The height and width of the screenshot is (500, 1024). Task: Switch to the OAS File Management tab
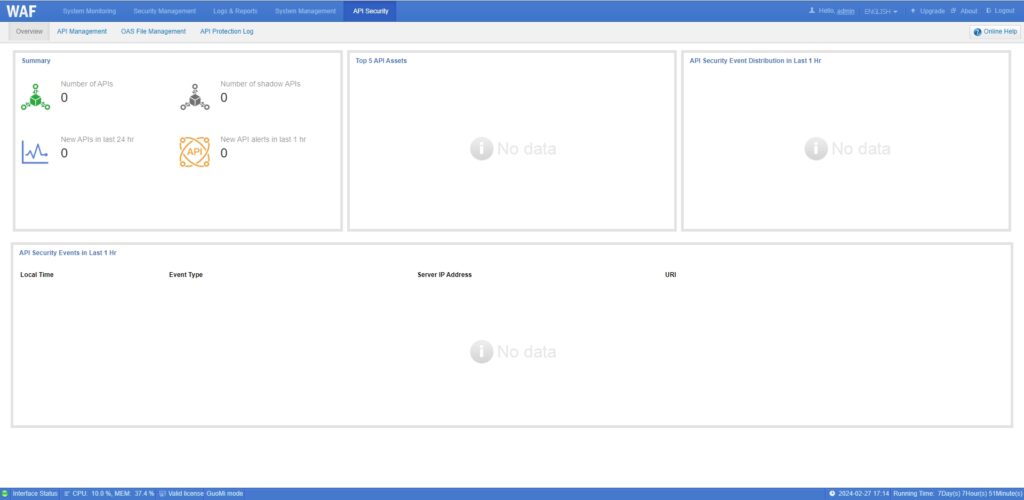[x=153, y=31]
